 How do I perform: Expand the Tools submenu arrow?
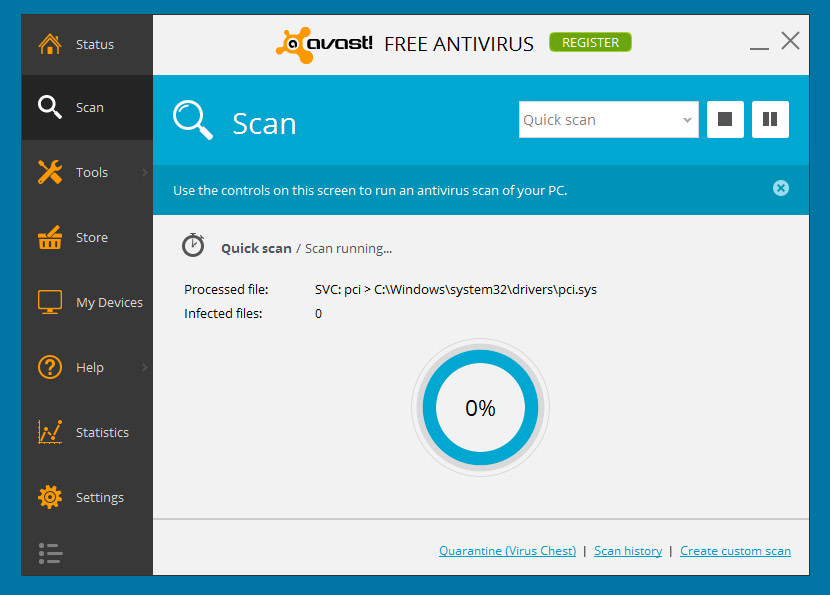pos(145,172)
